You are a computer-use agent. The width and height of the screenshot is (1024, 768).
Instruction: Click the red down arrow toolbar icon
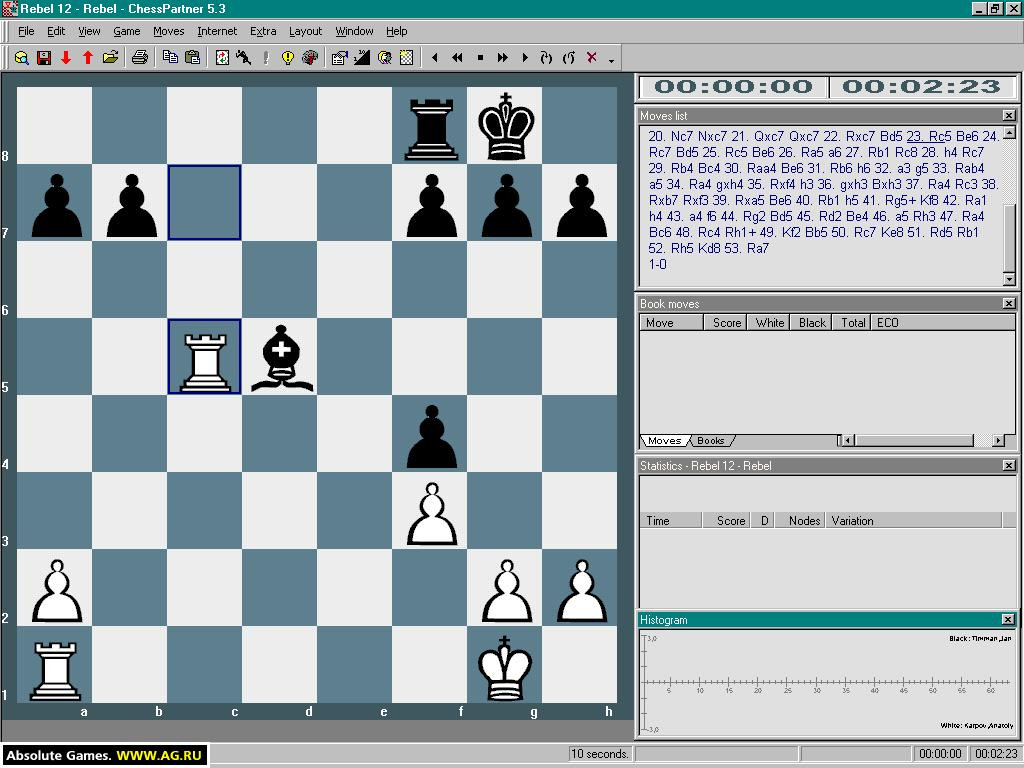(66, 57)
